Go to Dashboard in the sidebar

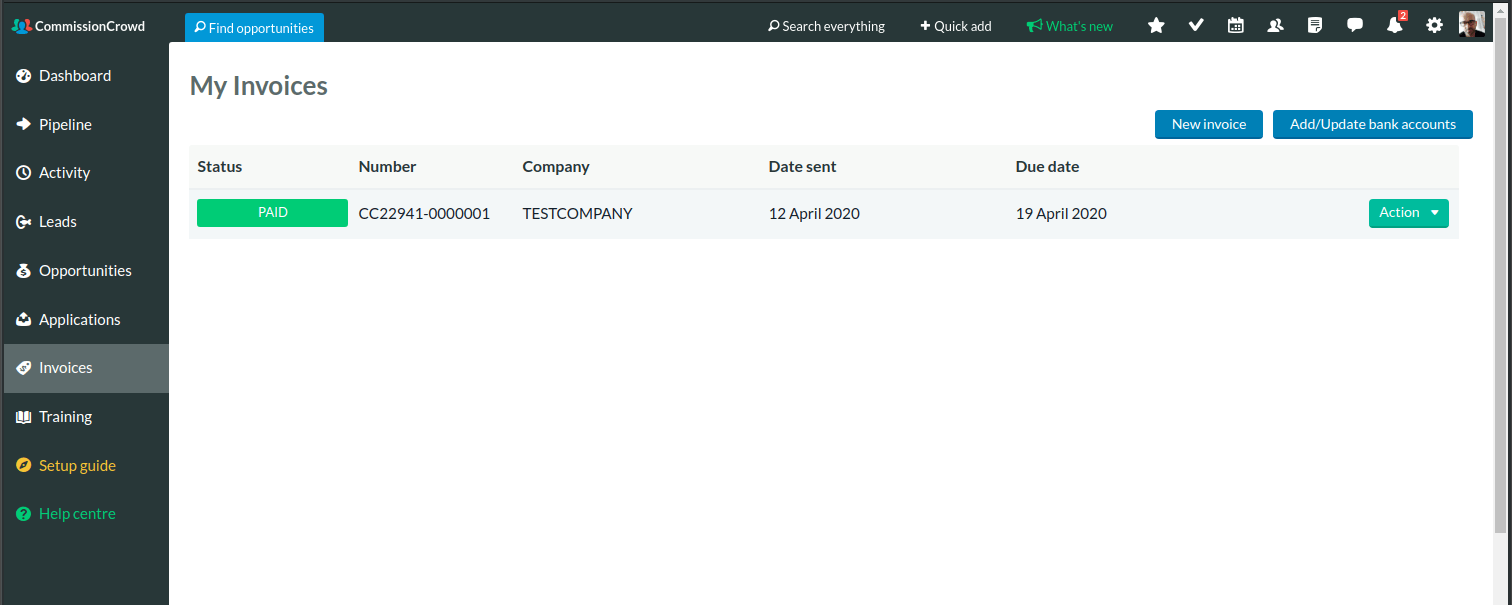[75, 76]
